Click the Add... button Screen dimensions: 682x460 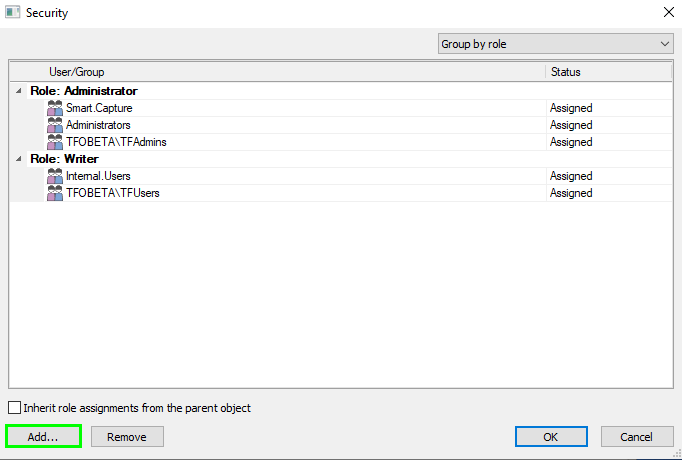click(43, 437)
